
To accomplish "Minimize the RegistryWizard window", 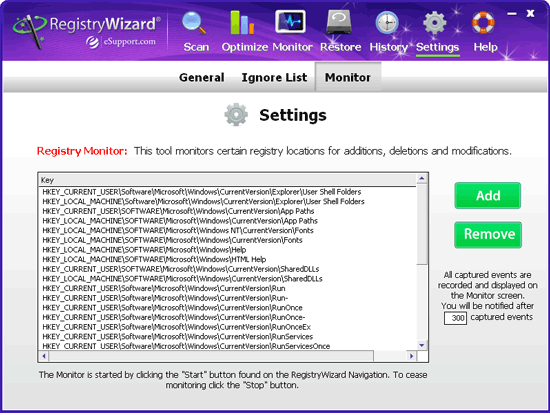I will pyautogui.click(x=512, y=14).
